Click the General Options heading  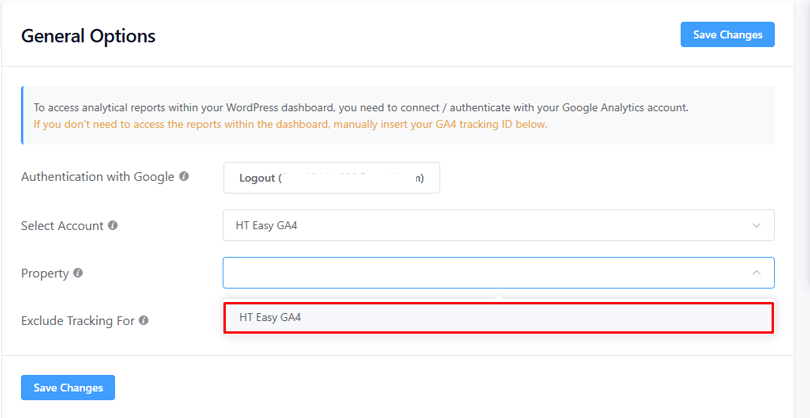click(x=88, y=36)
